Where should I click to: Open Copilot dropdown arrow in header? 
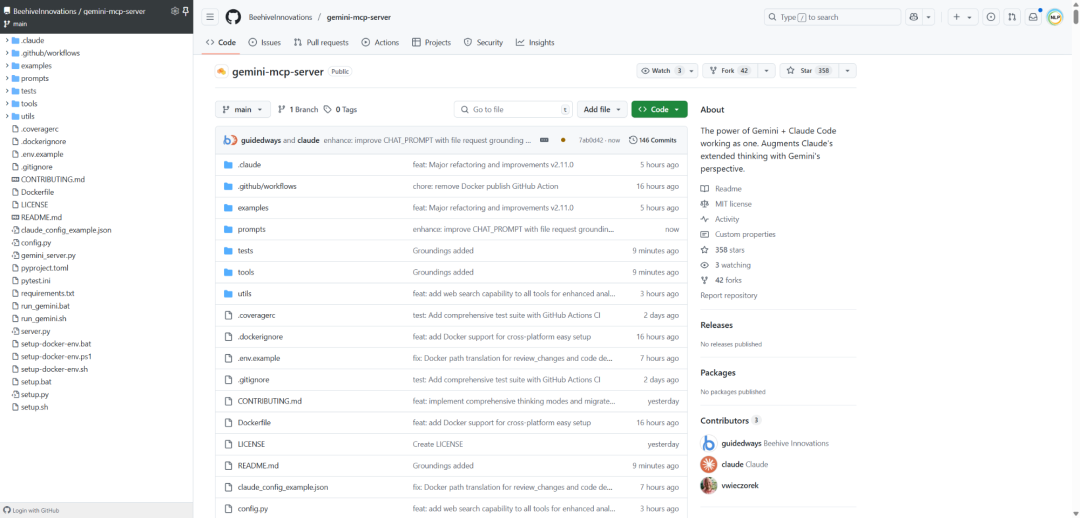(928, 17)
